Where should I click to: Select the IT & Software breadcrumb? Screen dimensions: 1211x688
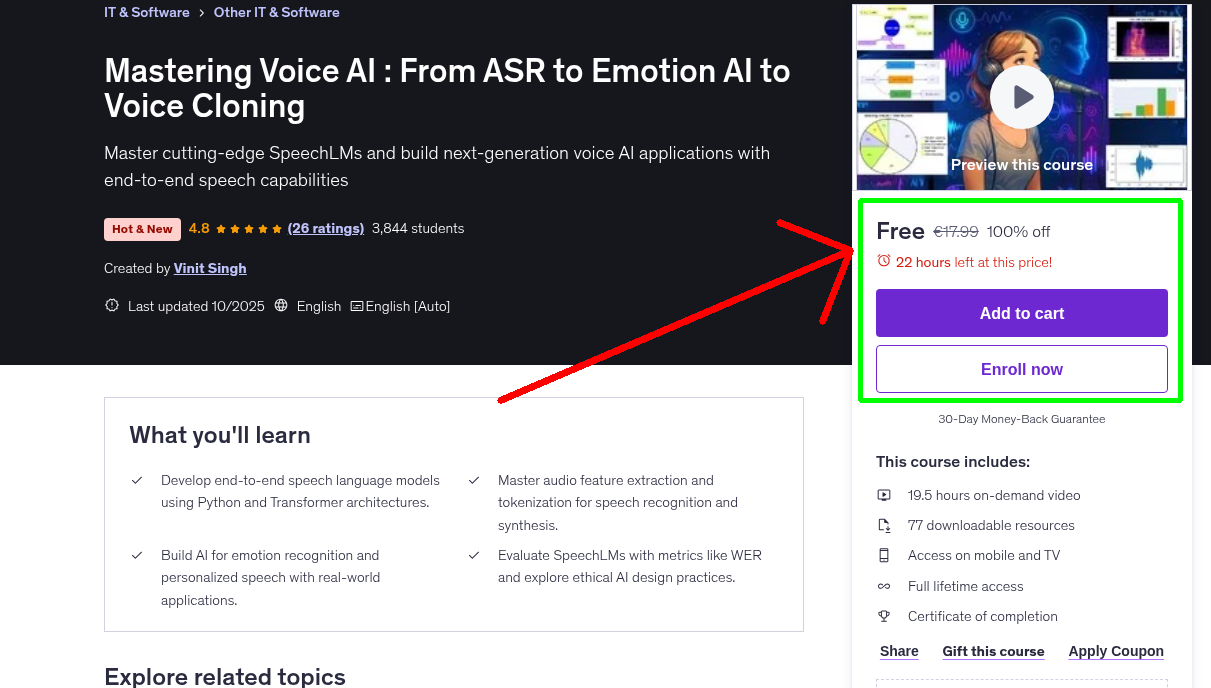point(146,12)
